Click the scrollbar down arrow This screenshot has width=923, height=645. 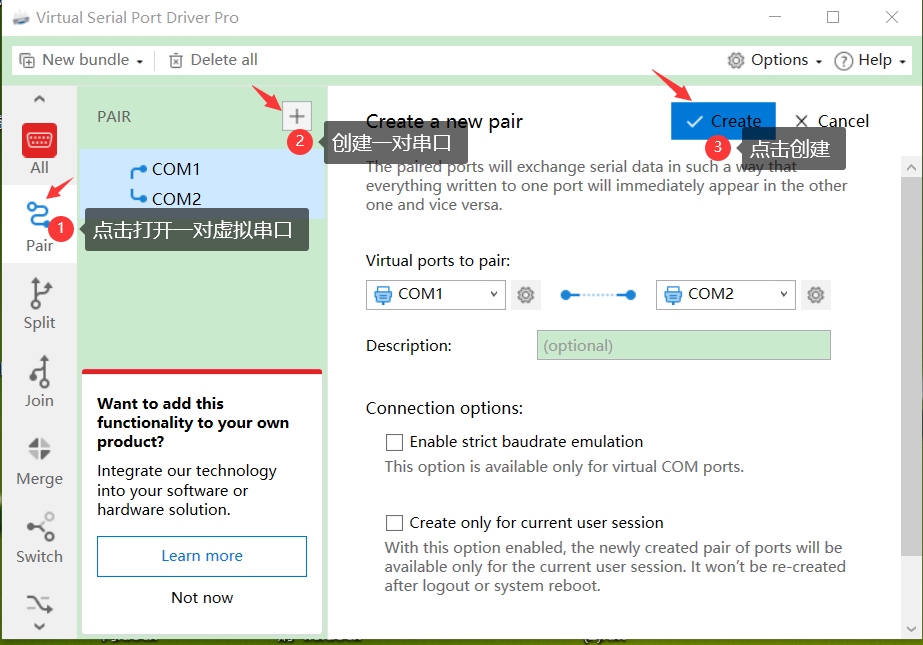911,629
